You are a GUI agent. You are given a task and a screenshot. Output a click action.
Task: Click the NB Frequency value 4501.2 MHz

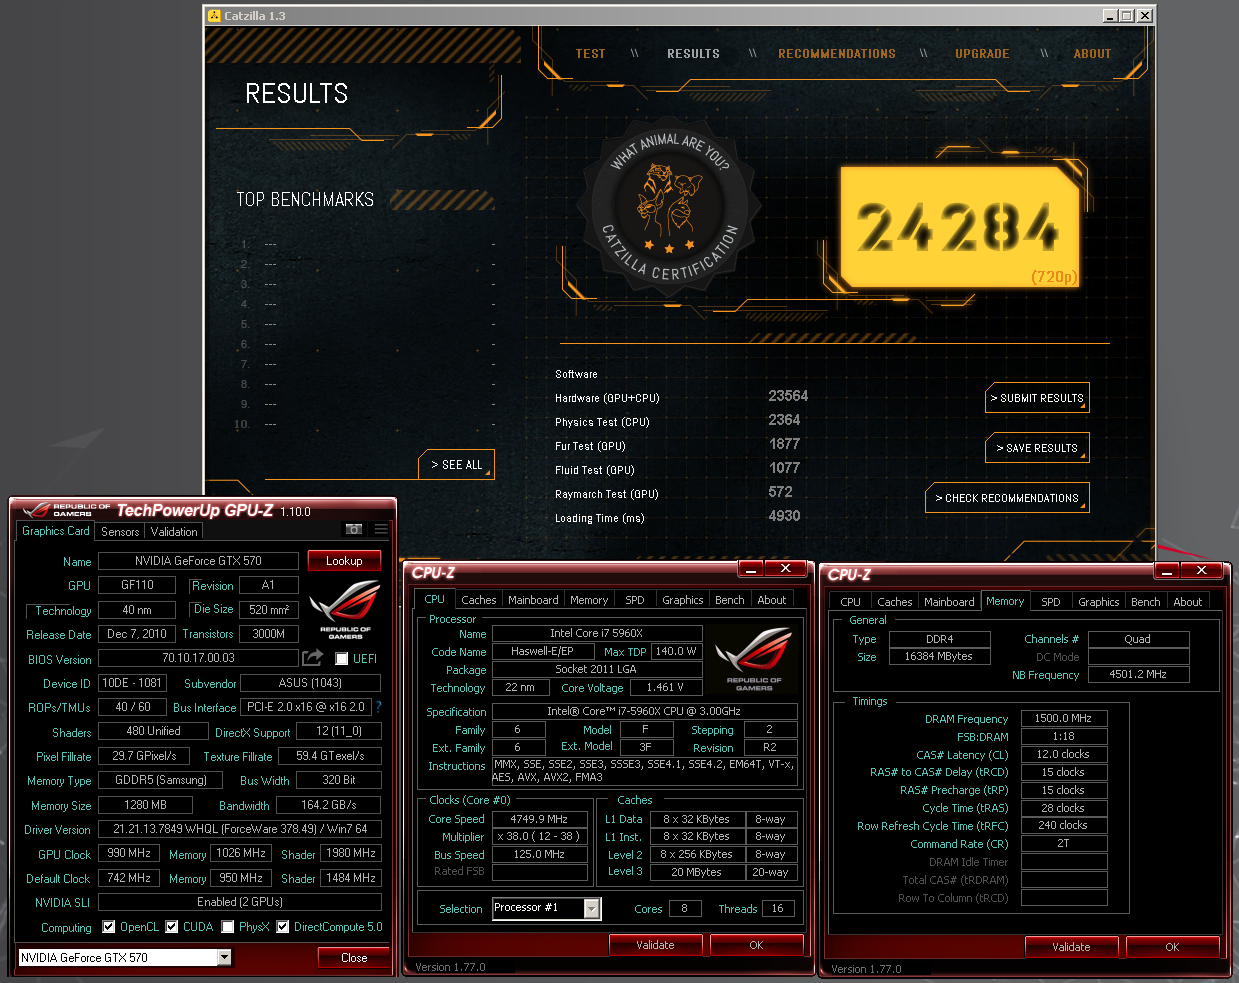(1138, 674)
